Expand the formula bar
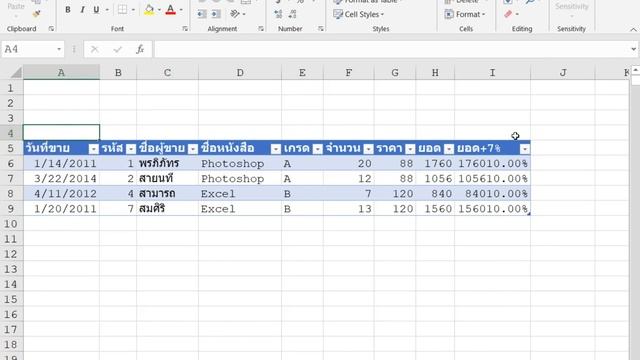 pos(633,49)
